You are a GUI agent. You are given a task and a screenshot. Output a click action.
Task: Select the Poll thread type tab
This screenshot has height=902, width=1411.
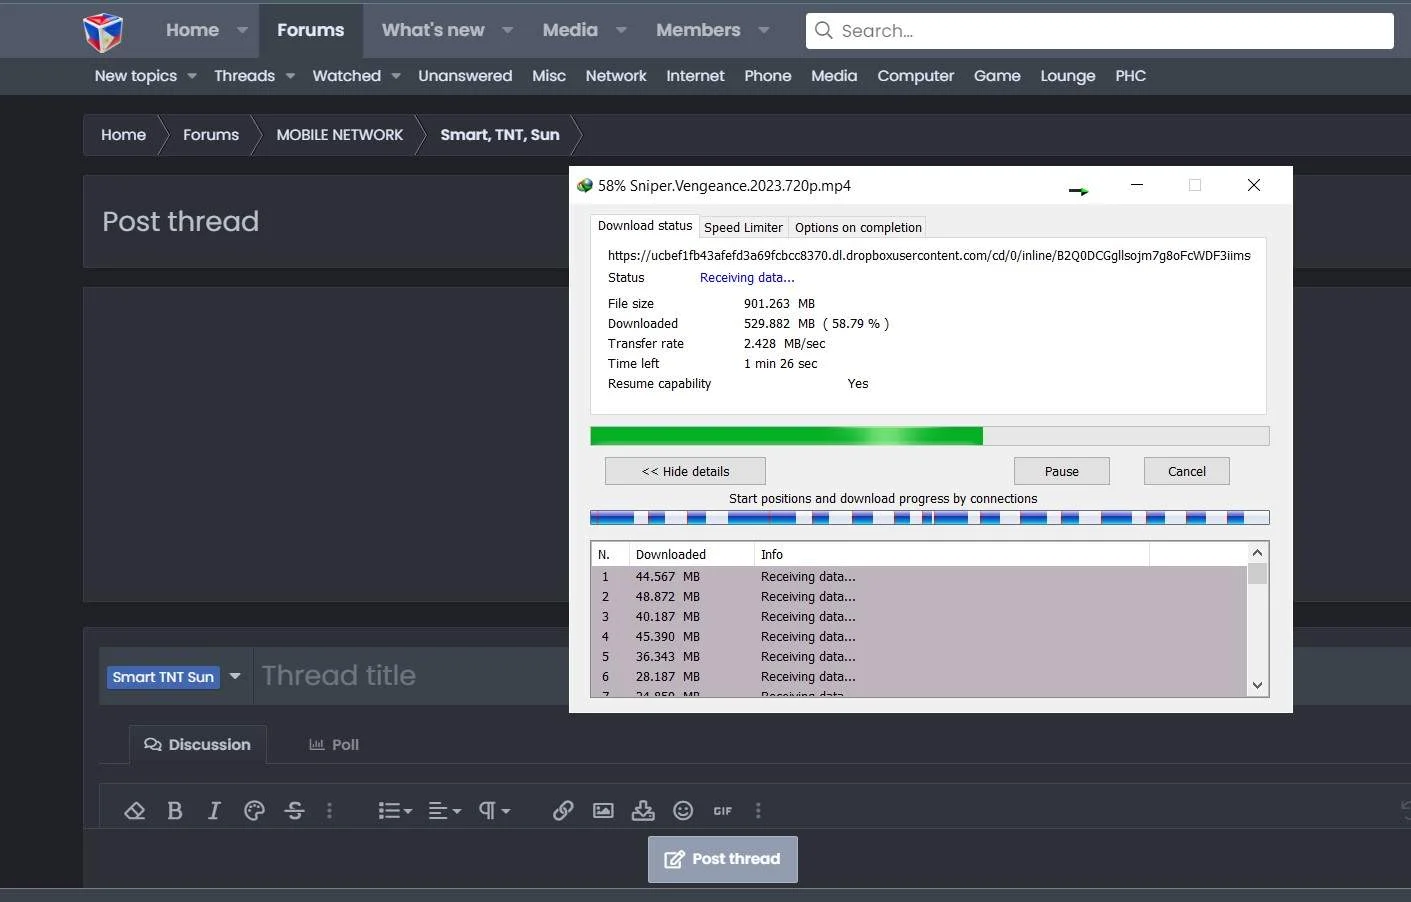334,745
